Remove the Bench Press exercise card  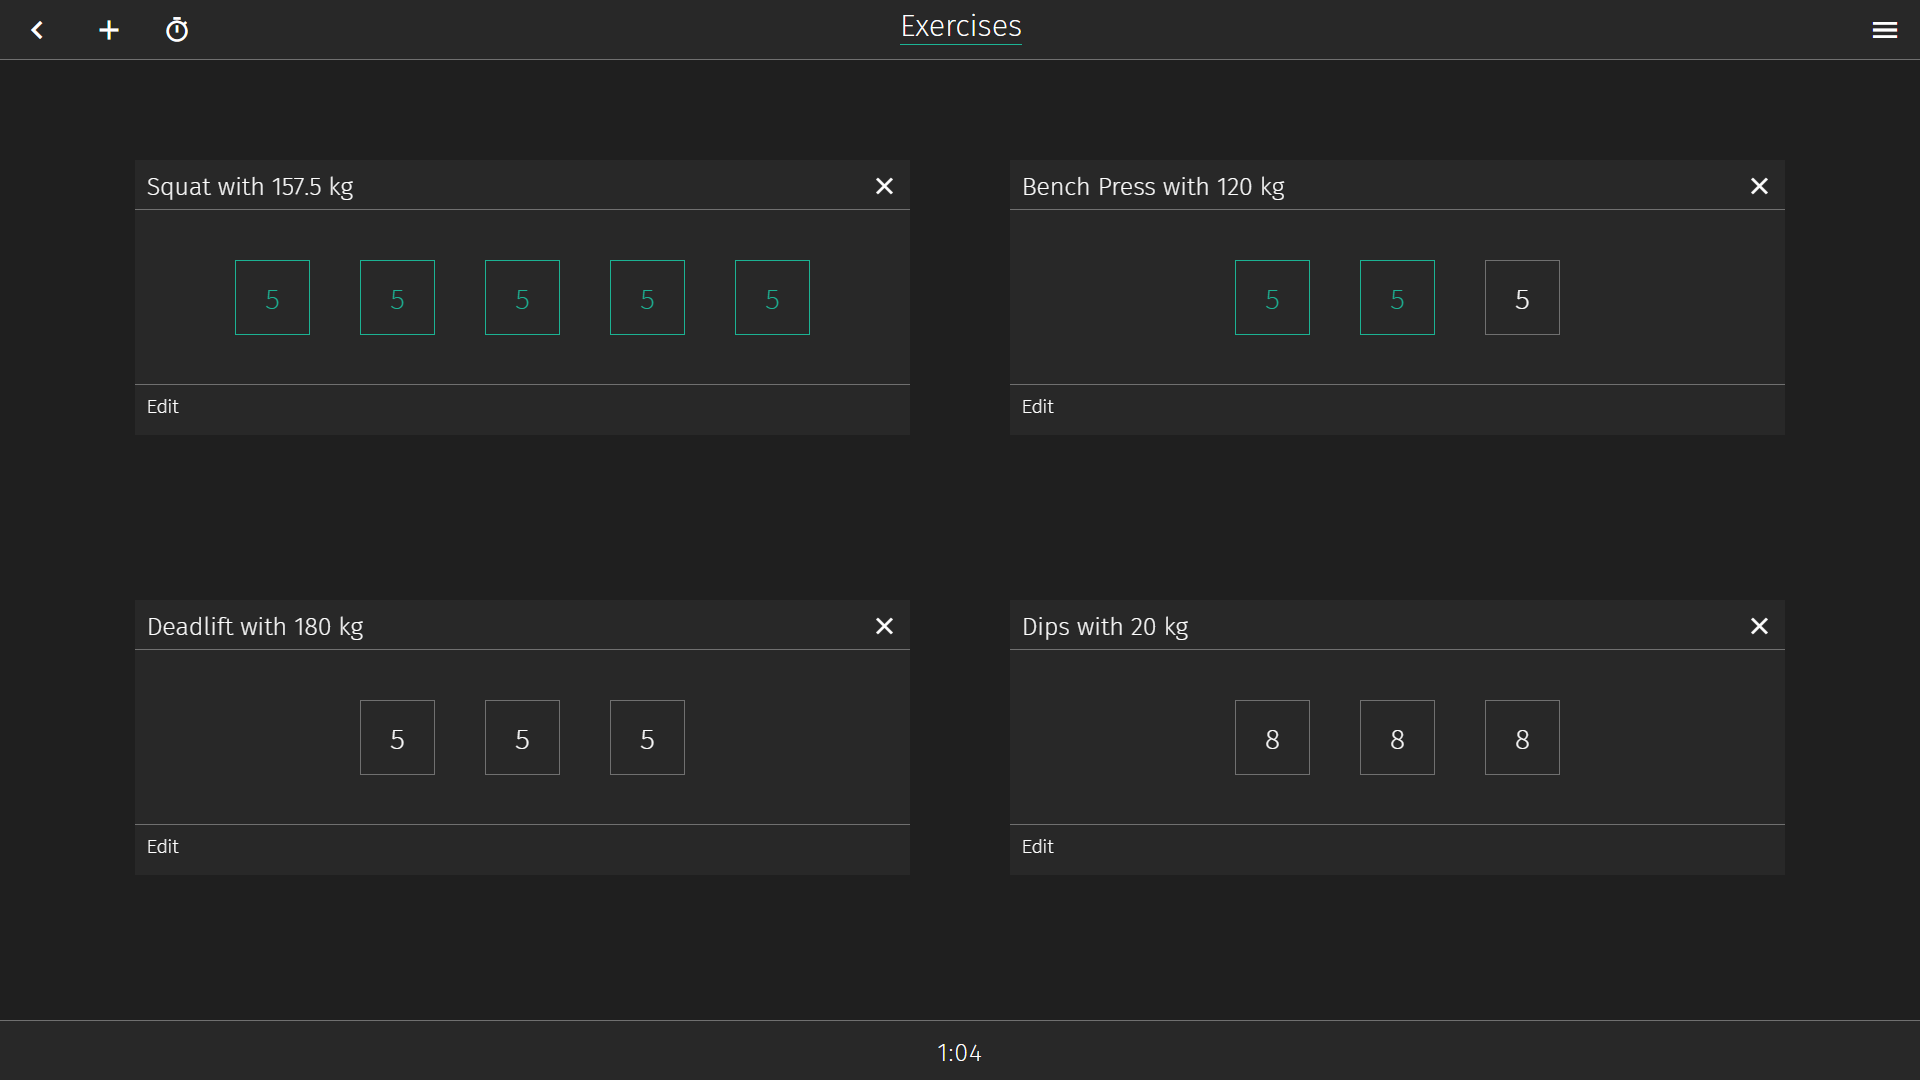tap(1759, 186)
